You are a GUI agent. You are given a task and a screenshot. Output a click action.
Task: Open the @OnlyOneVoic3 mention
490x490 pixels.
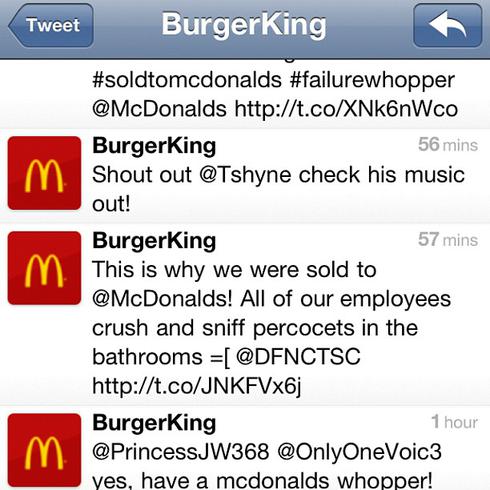click(x=359, y=453)
